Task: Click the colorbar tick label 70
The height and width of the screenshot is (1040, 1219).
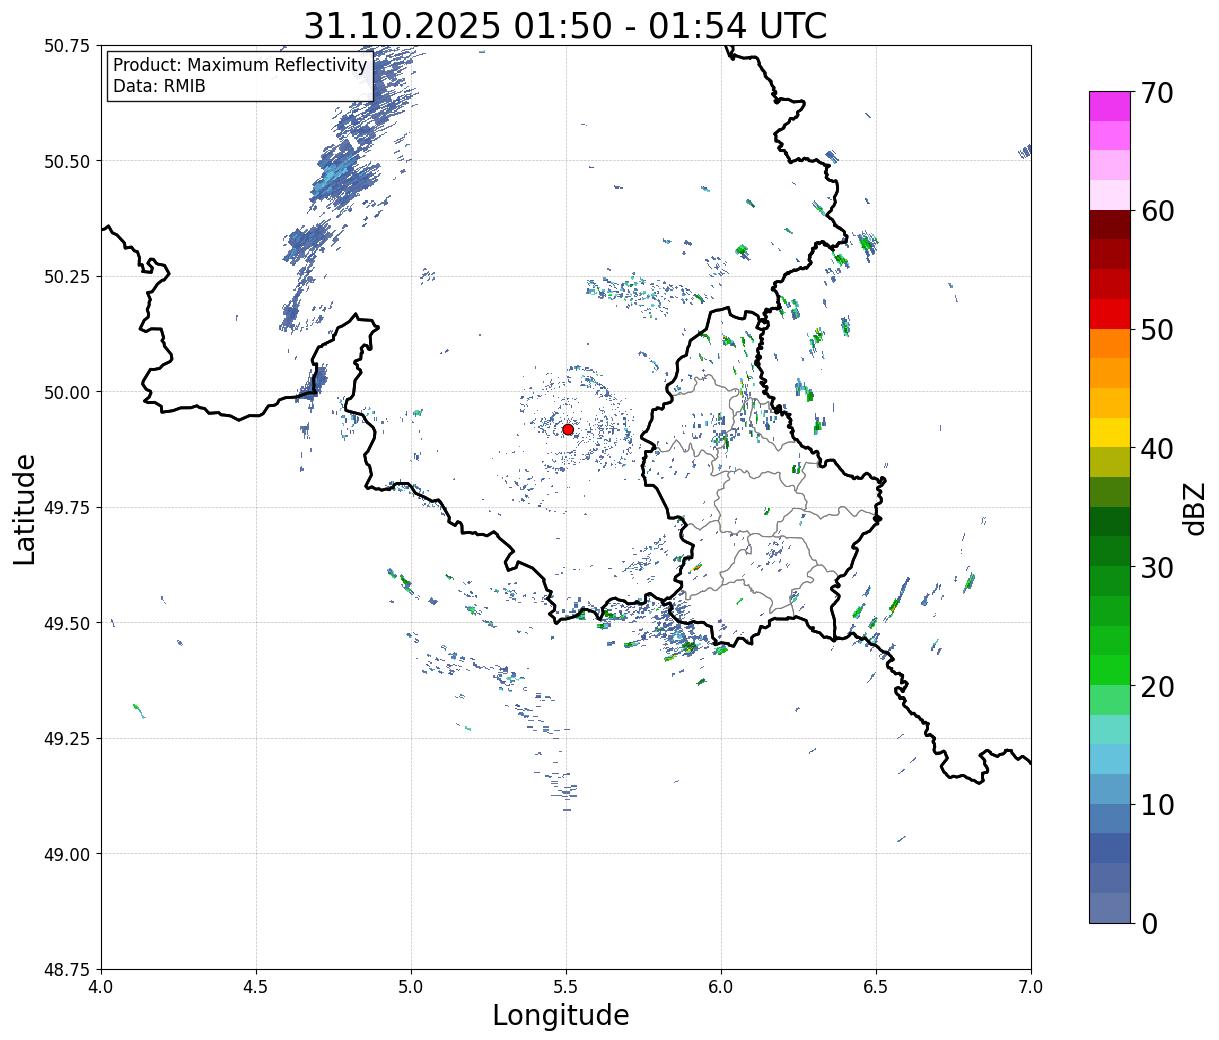Action: (x=1157, y=93)
